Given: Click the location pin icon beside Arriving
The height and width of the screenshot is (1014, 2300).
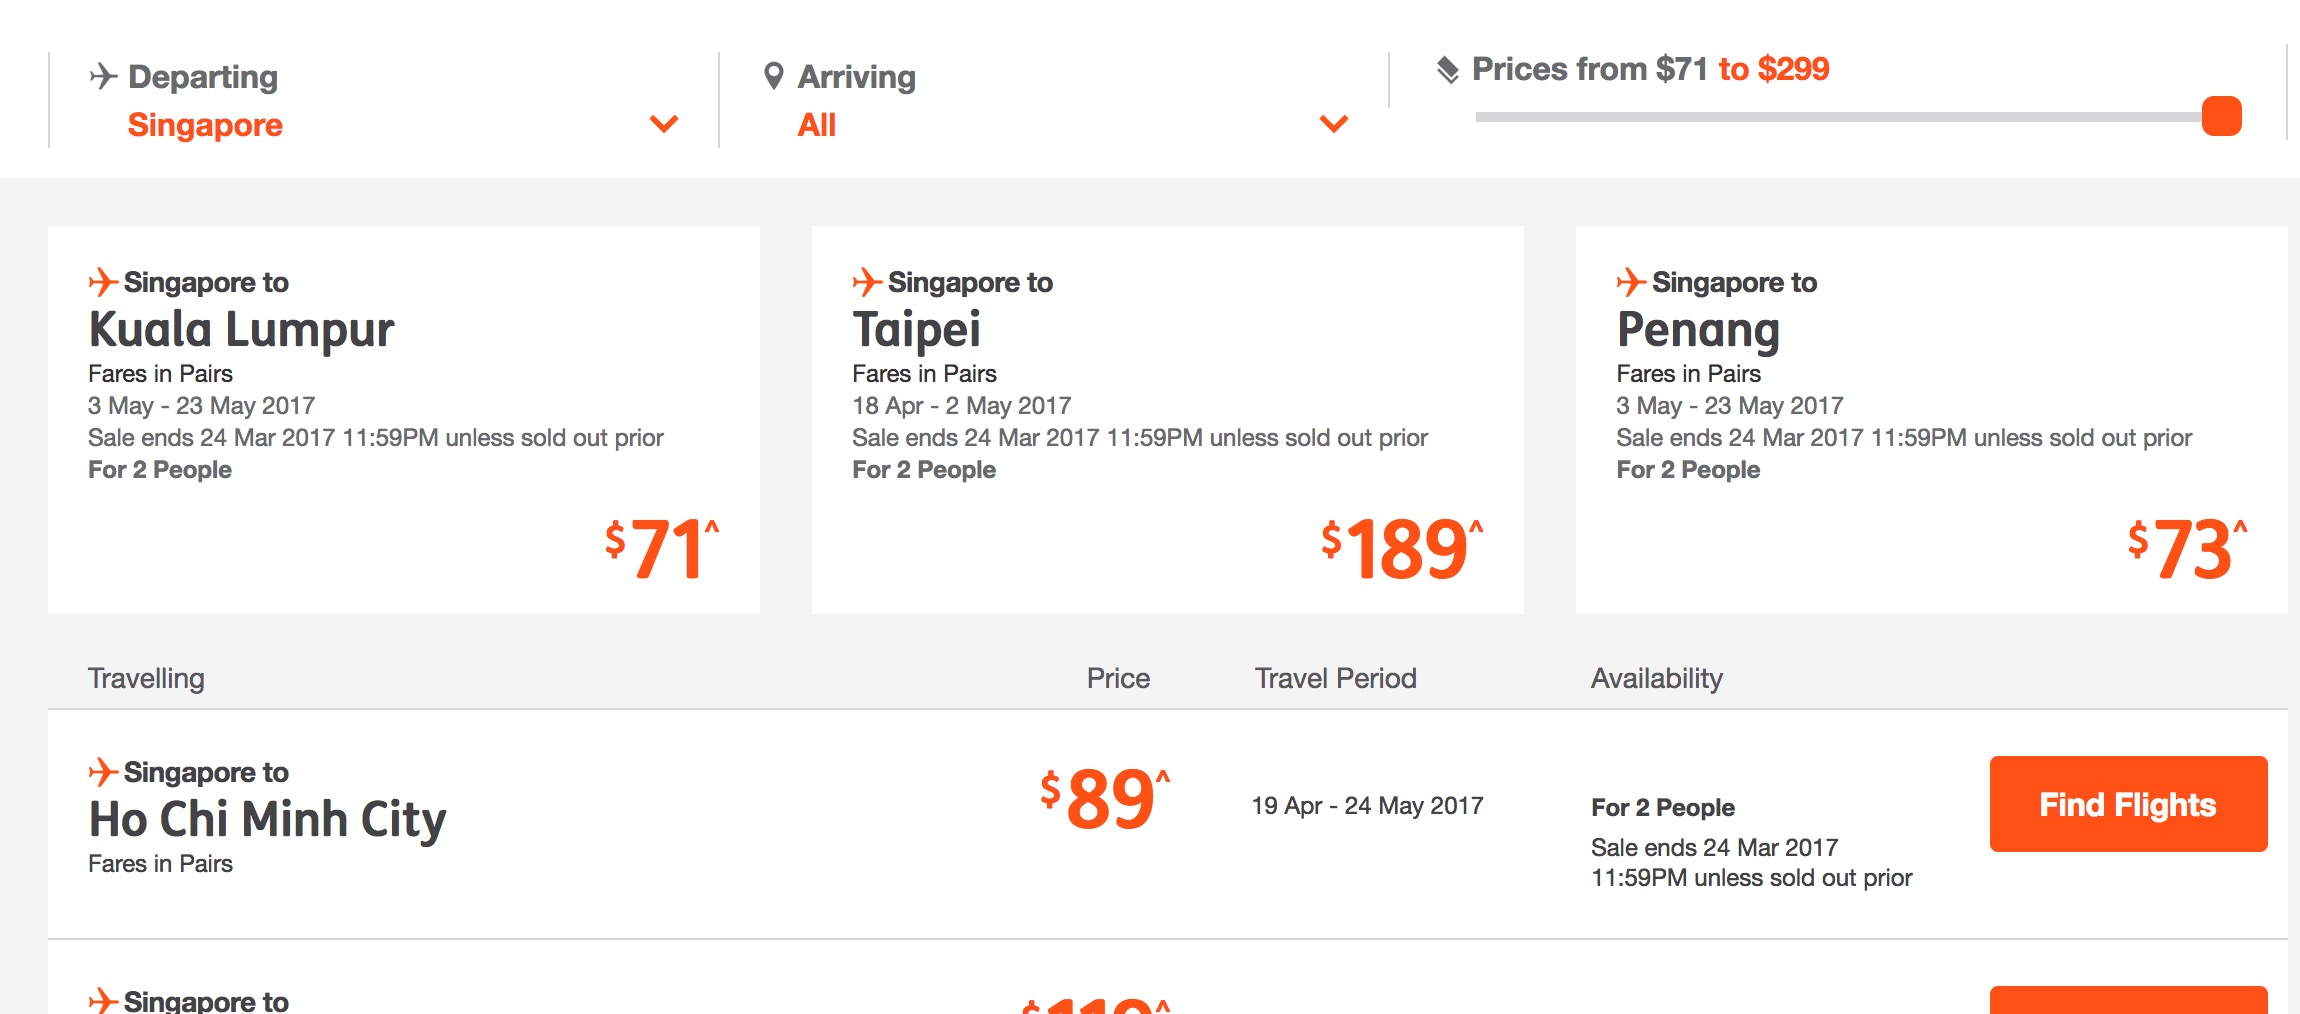Looking at the screenshot, I should click(773, 76).
